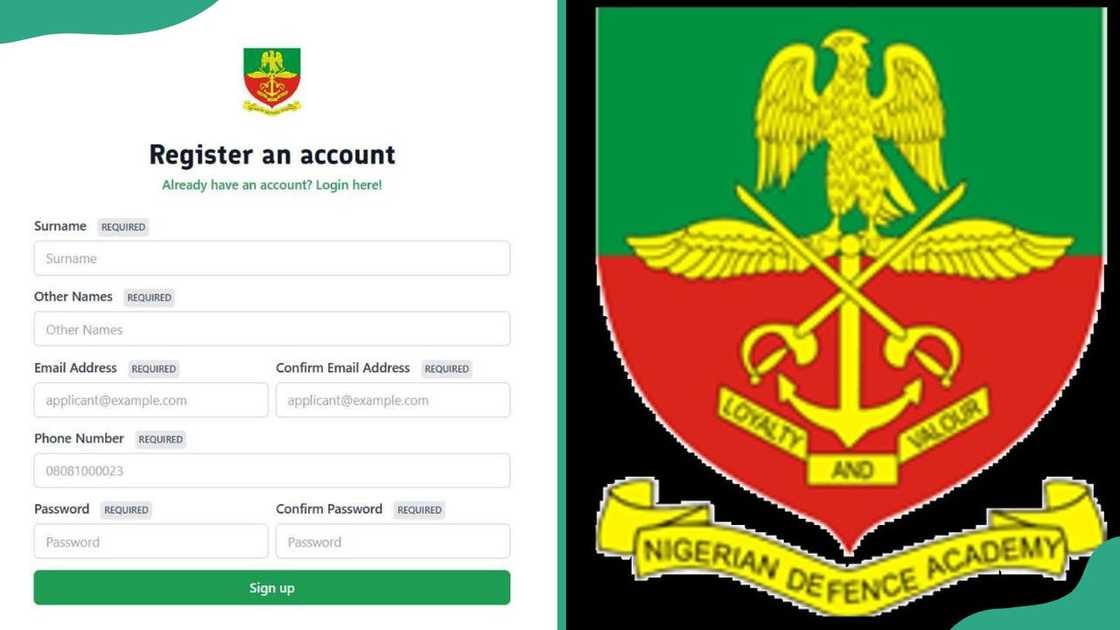Click the REQUIRED badge beside Other Names
Screen dimensions: 1120x630
click(149, 298)
